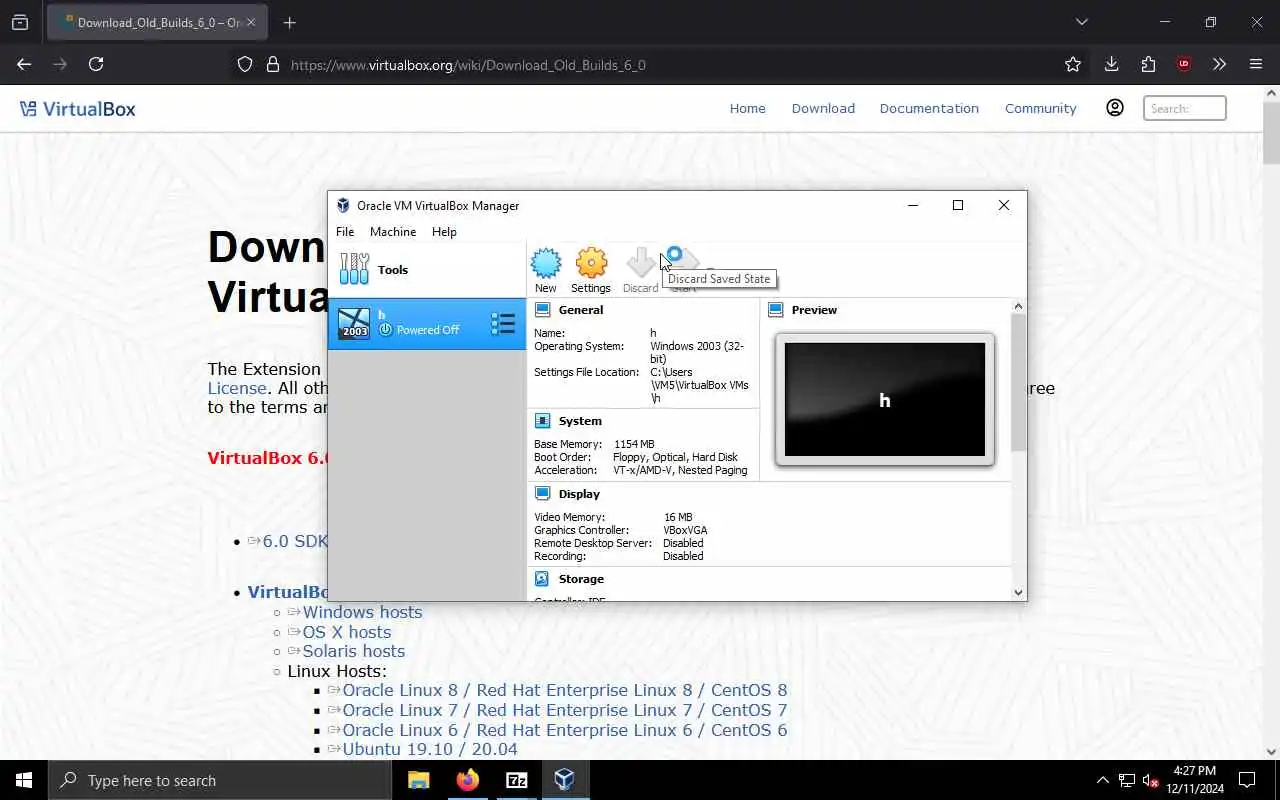Open a new browser tab with plus

[289, 22]
